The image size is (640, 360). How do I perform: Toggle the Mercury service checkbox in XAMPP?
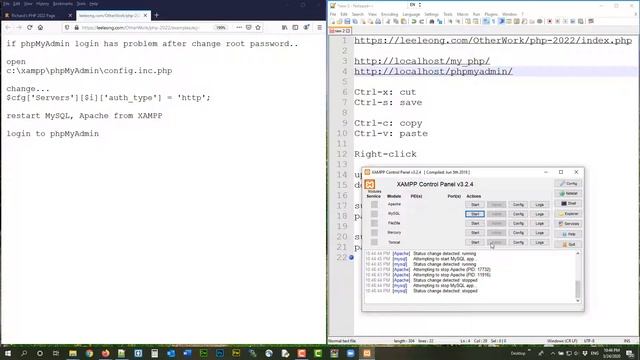[374, 233]
